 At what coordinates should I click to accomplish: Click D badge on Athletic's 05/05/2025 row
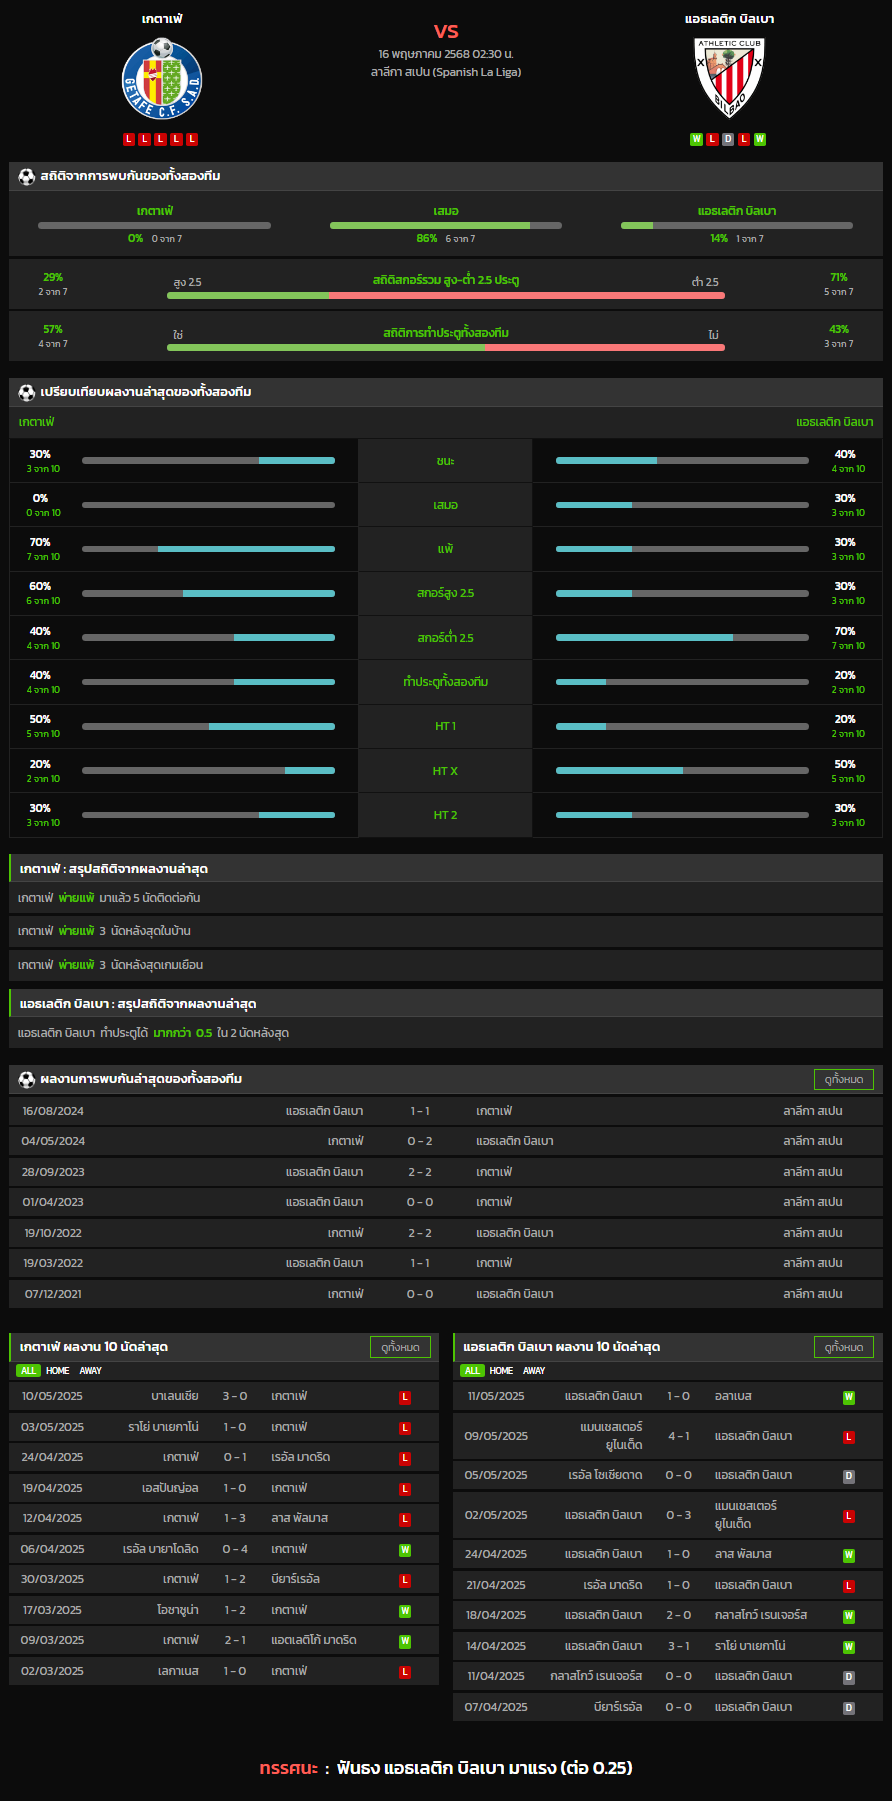(849, 1476)
